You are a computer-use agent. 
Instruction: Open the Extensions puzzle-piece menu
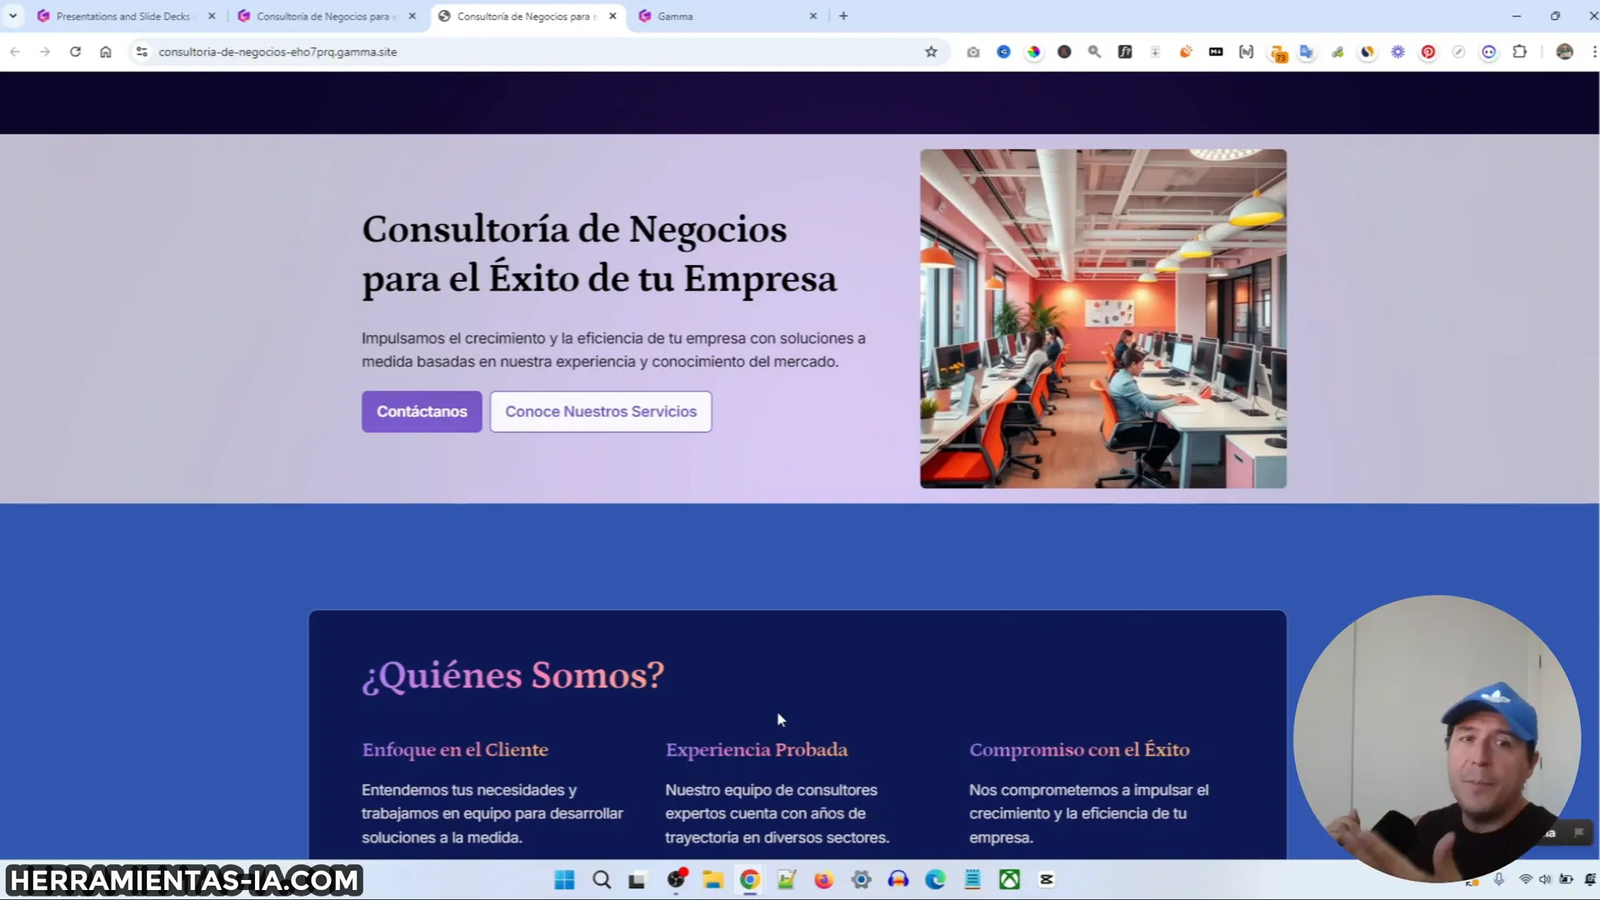pos(1521,51)
